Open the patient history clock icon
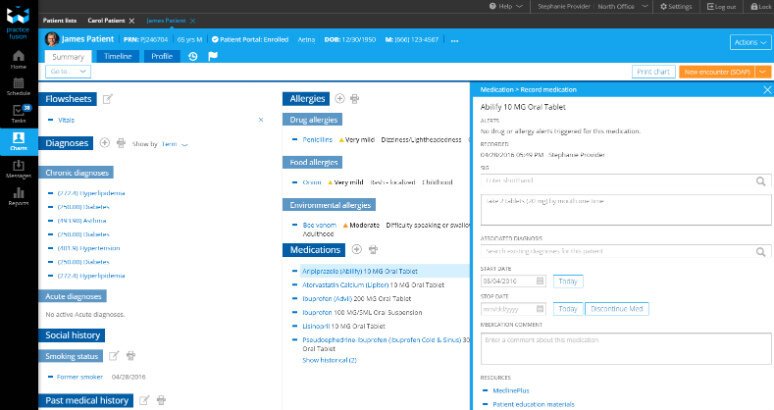 coord(193,56)
